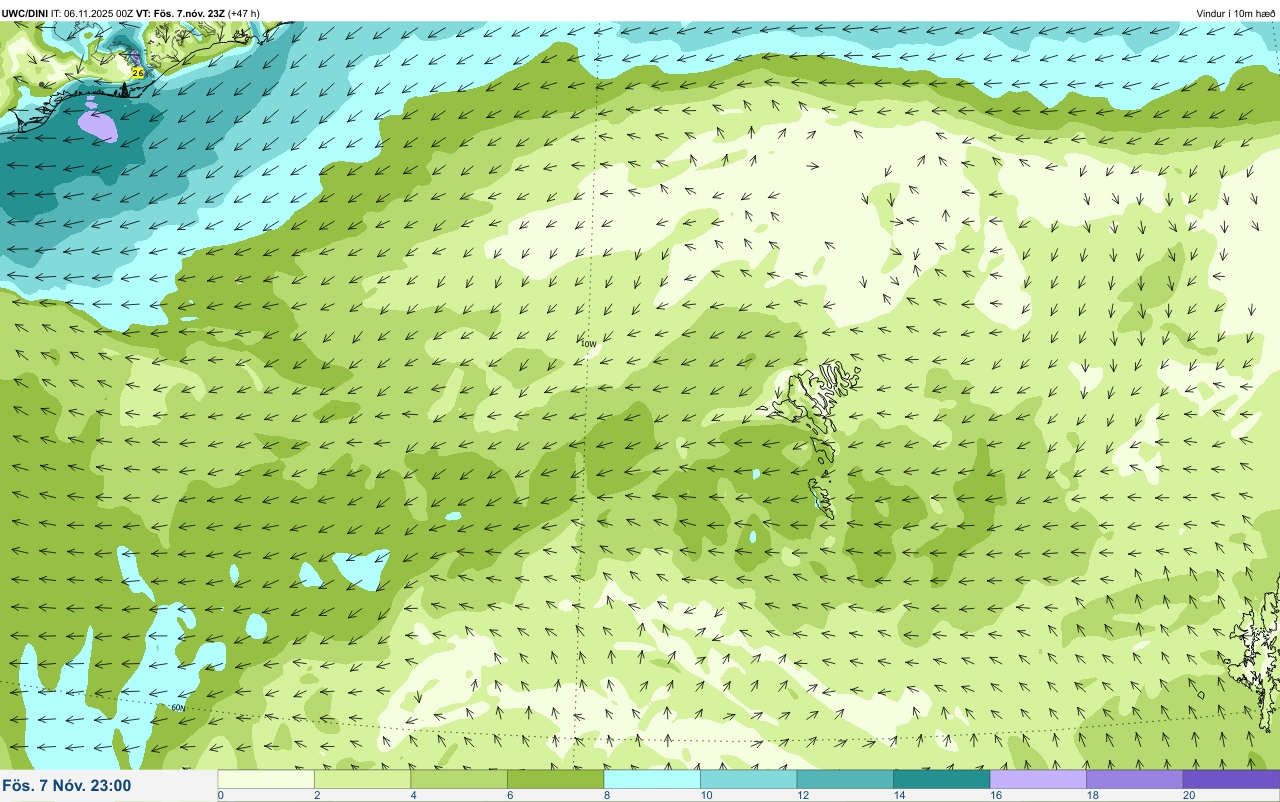Click the "Vindur í 10m hæð" title
This screenshot has height=802, width=1280.
click(1236, 13)
